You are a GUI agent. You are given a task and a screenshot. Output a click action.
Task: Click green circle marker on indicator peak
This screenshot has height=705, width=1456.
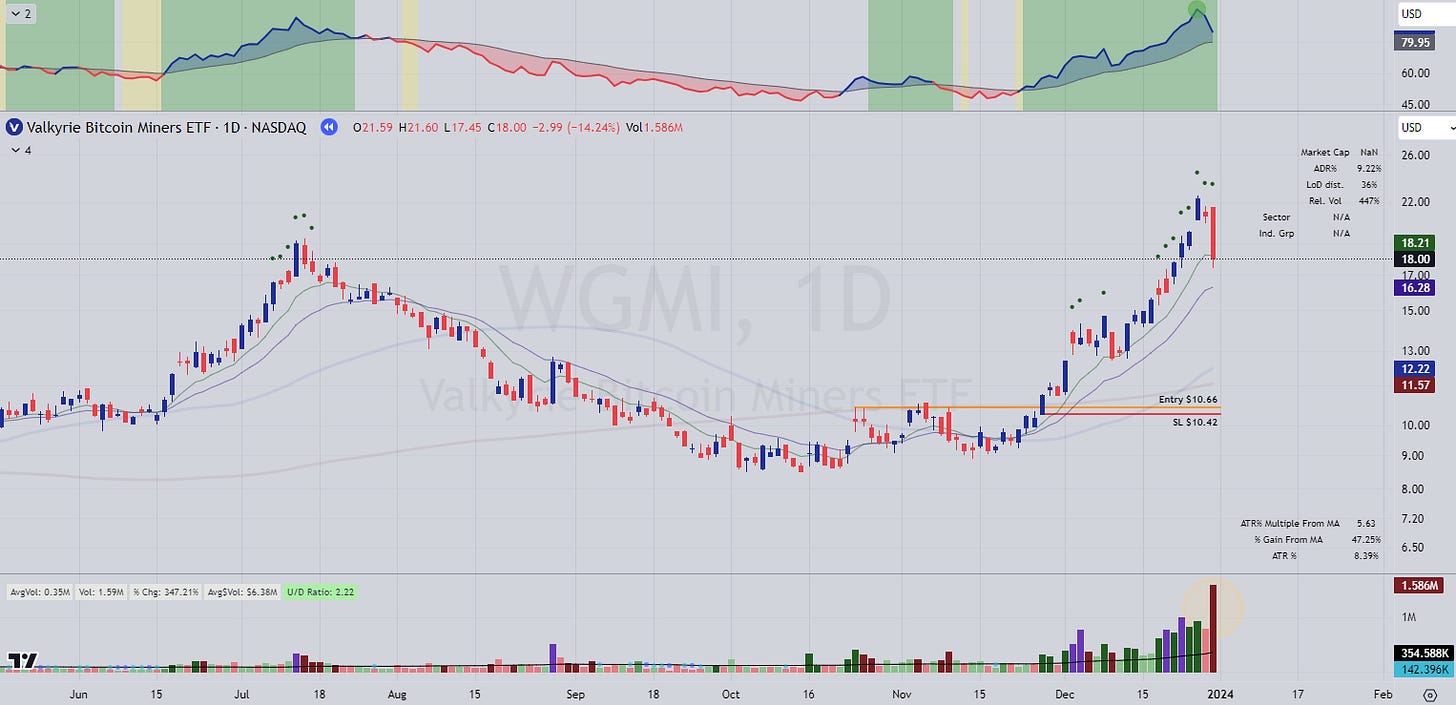[x=1197, y=11]
